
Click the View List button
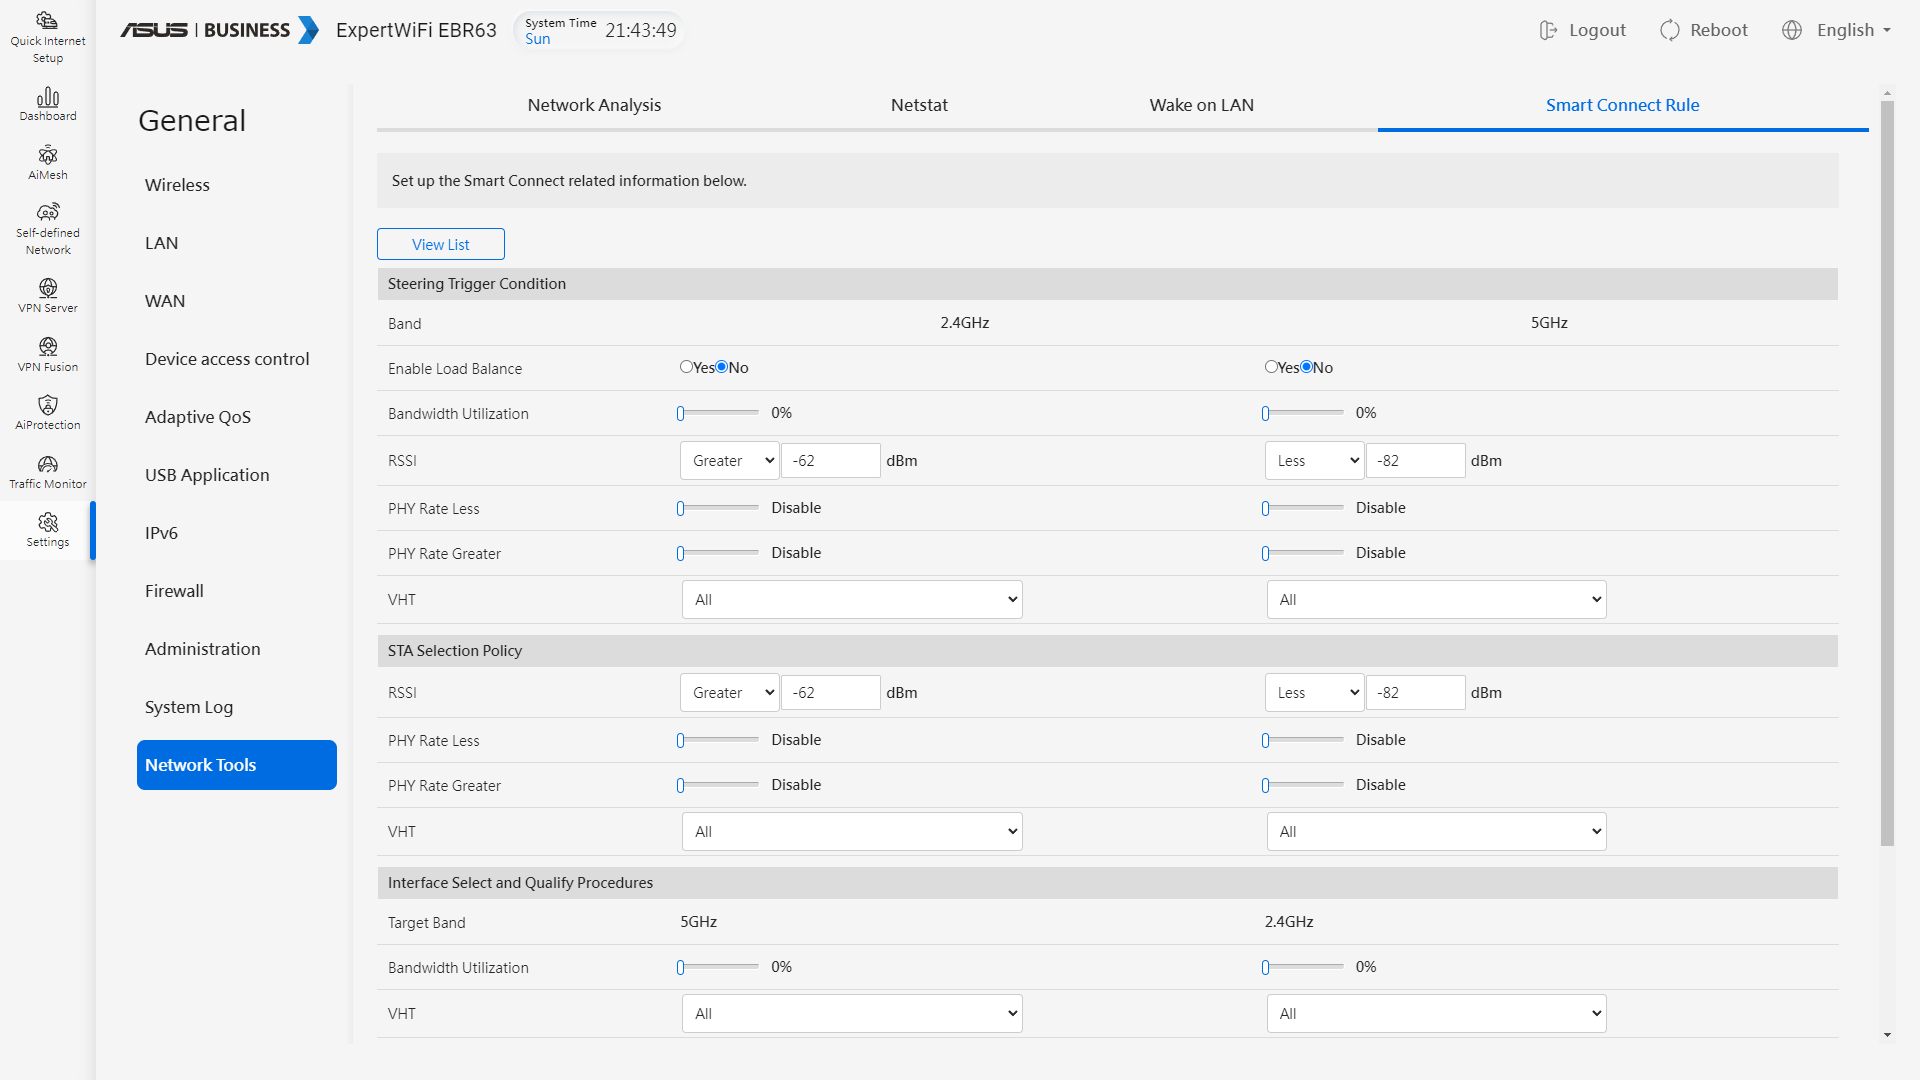[x=440, y=244]
